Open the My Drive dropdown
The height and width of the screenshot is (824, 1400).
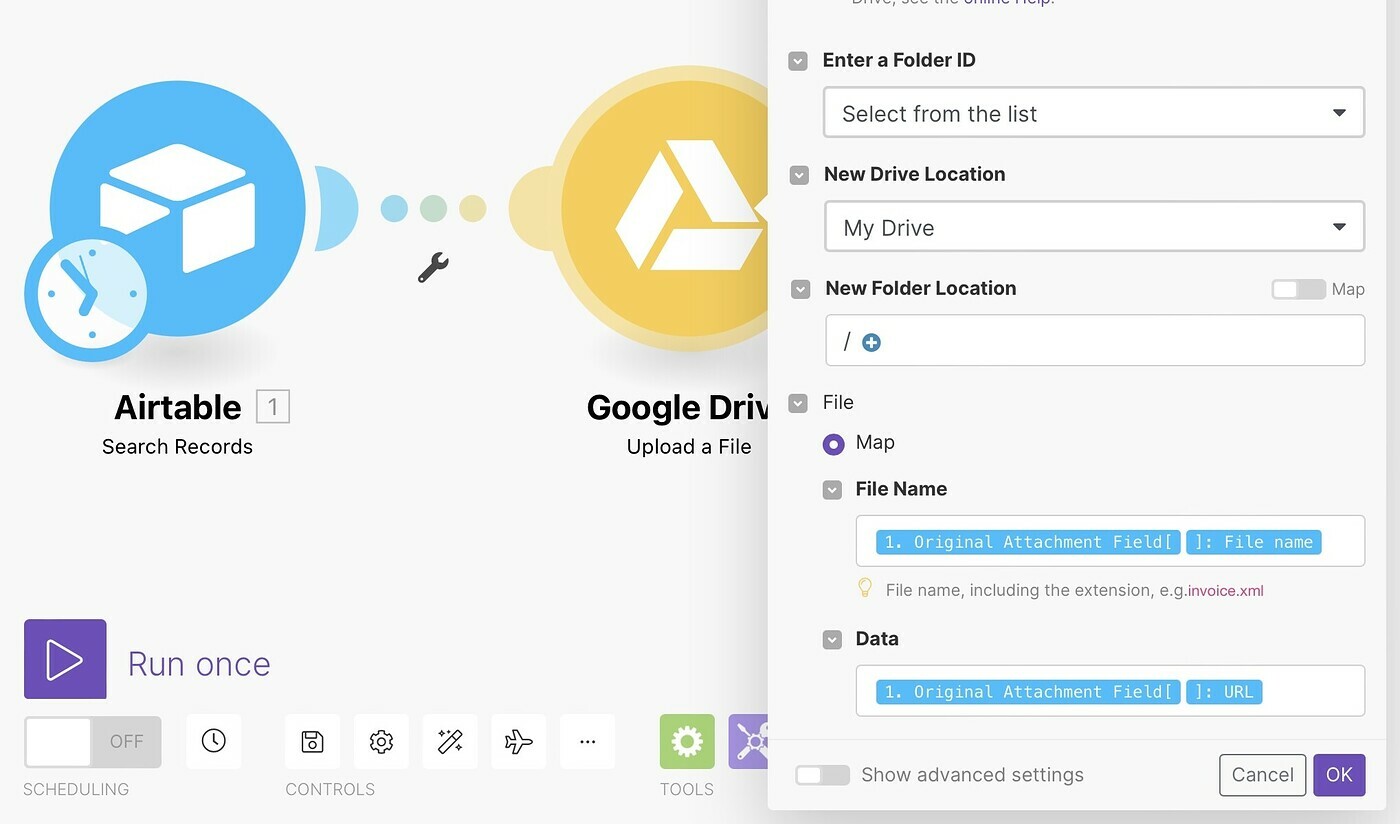[x=1094, y=227]
